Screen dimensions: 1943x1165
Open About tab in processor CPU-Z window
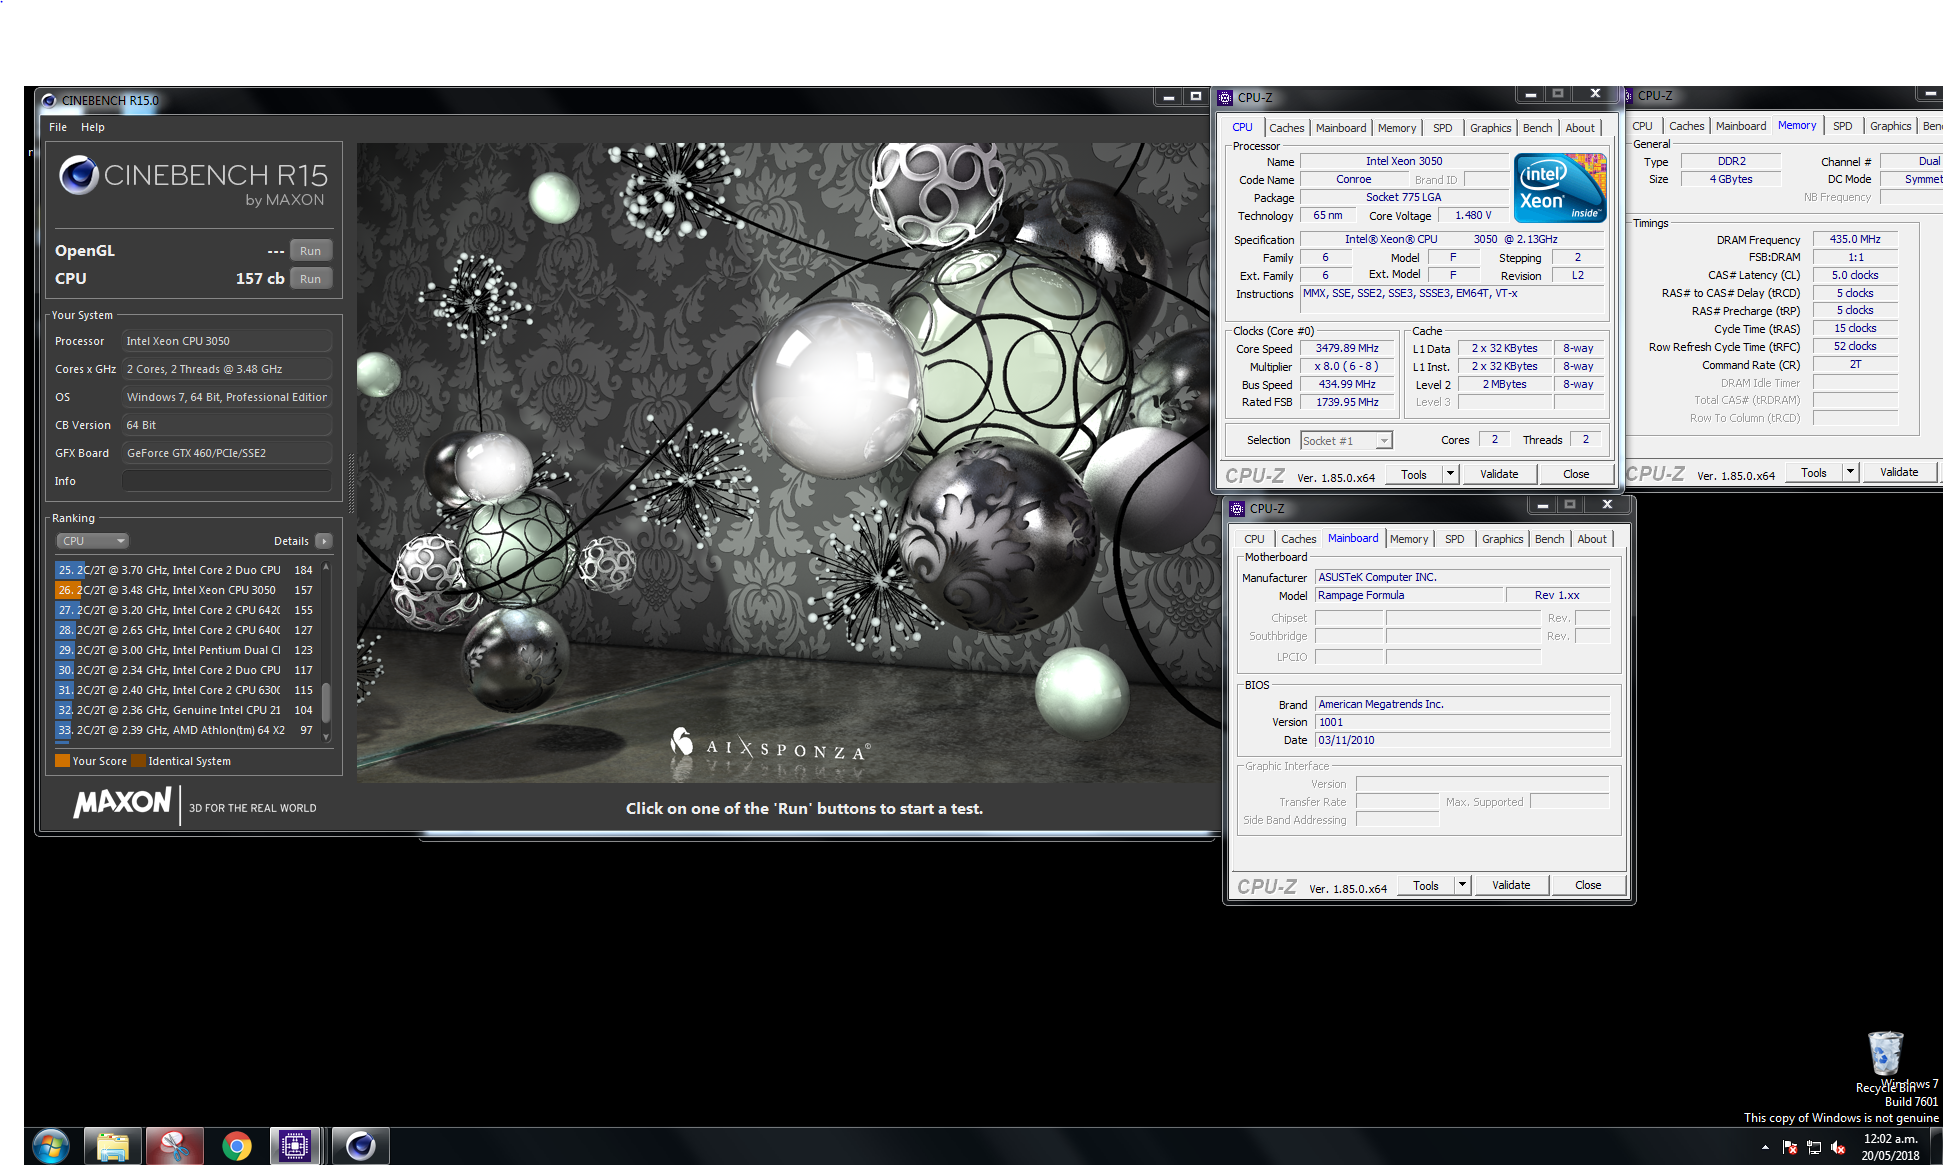[1580, 128]
